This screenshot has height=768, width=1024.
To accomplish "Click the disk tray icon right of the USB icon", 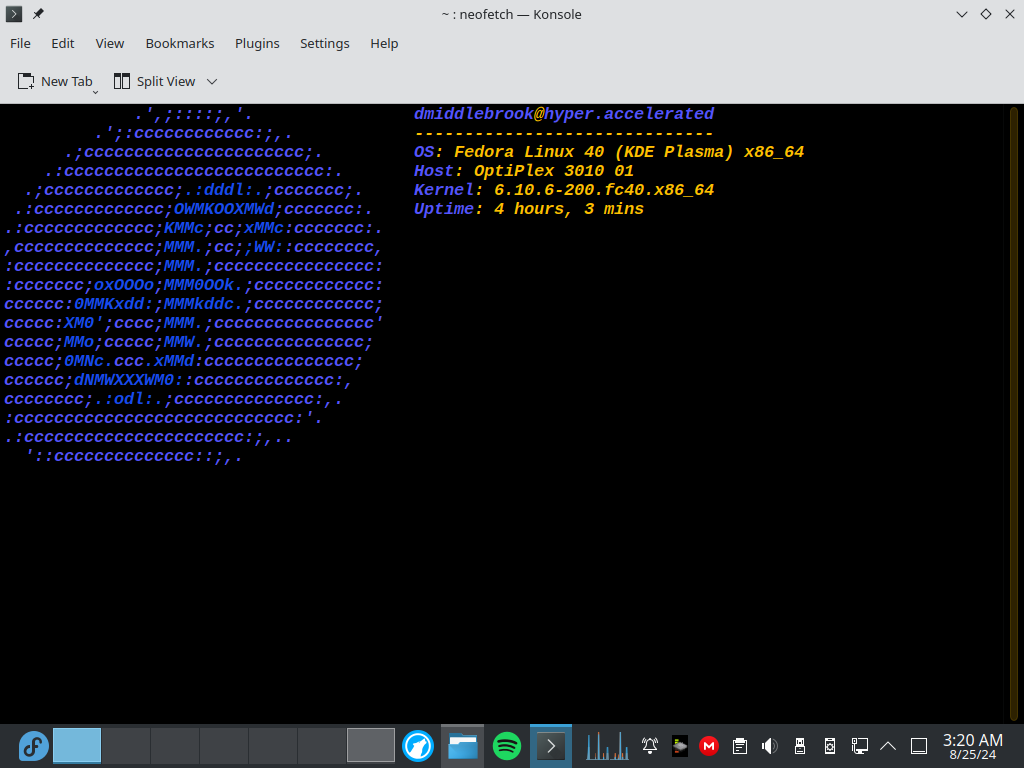I will (829, 745).
